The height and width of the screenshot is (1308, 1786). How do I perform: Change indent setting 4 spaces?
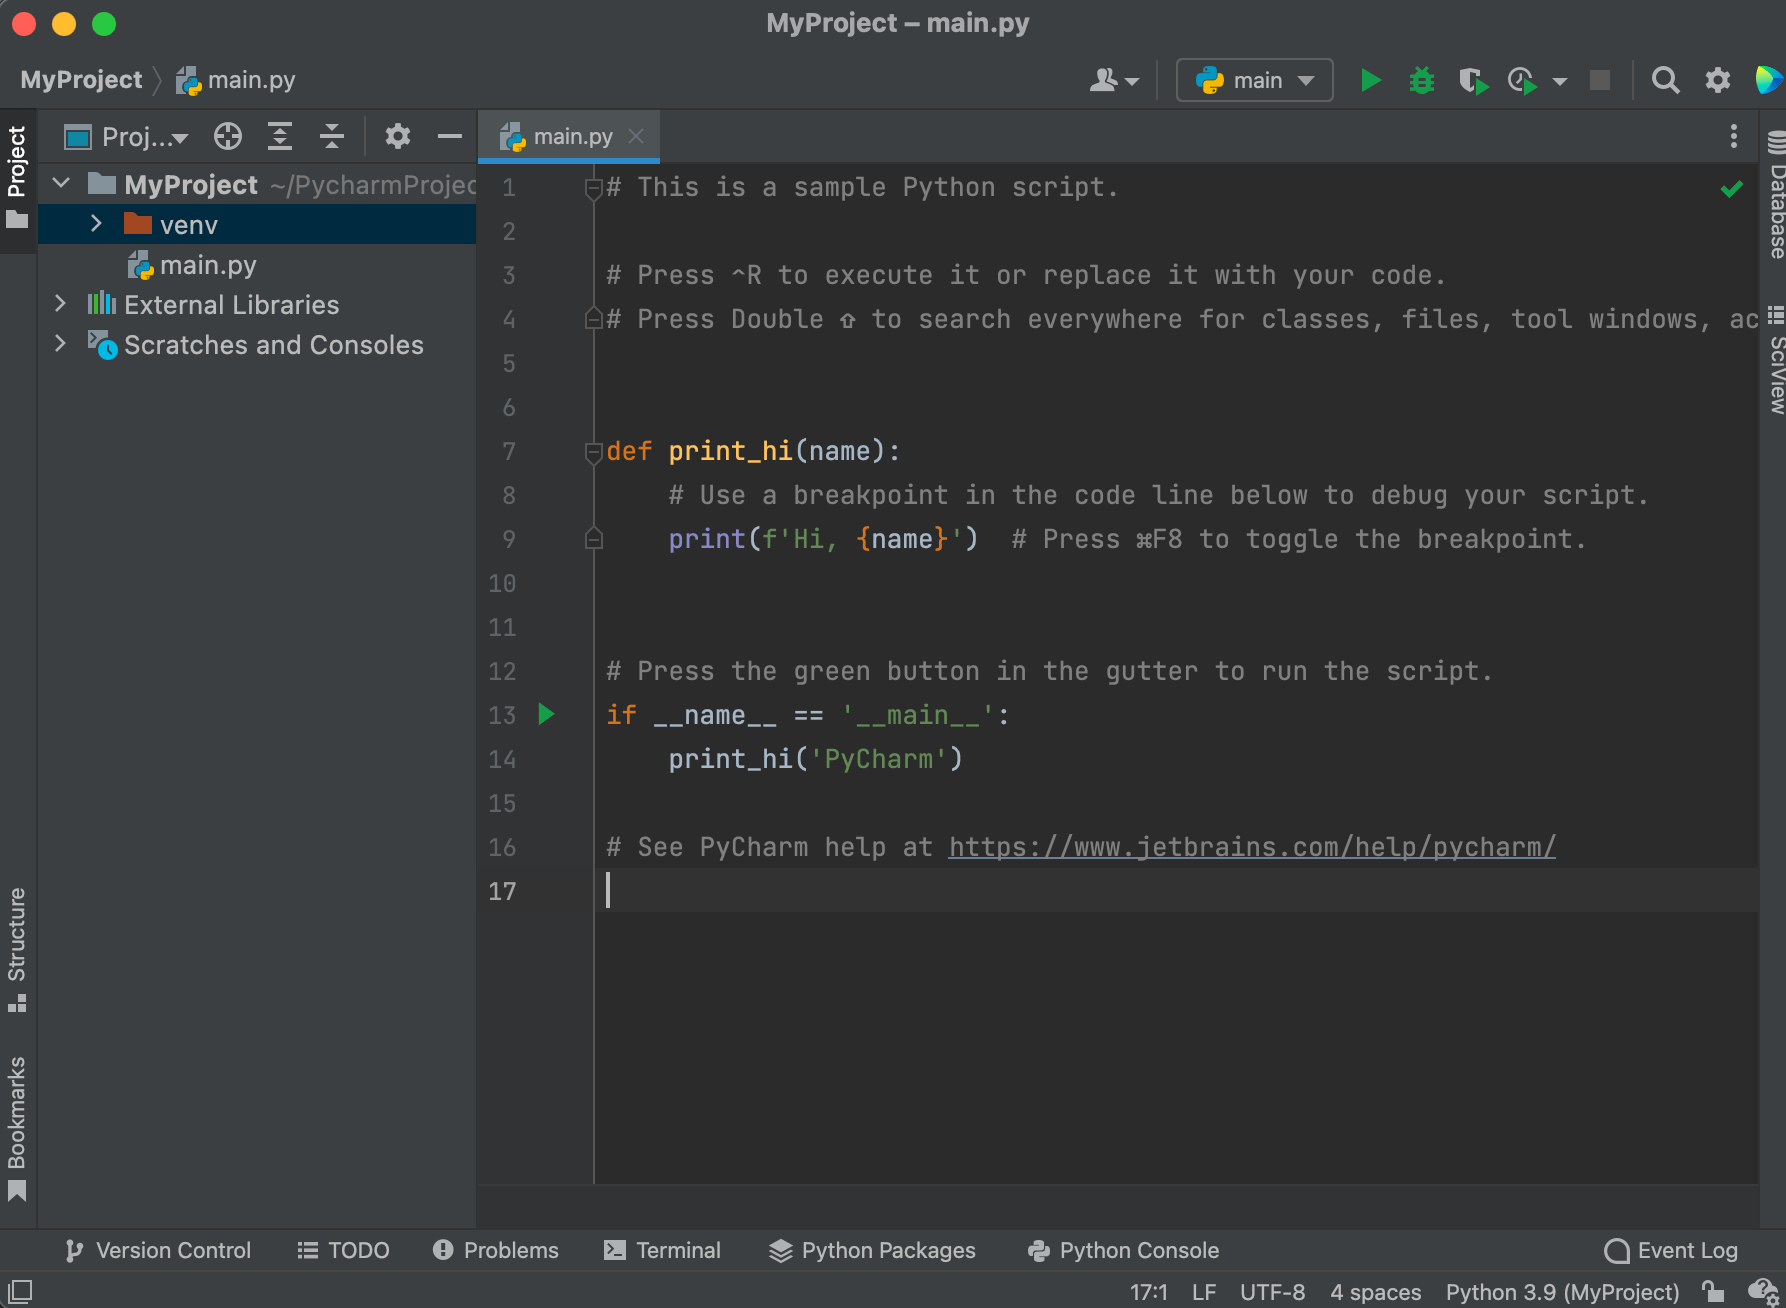[x=1375, y=1292]
